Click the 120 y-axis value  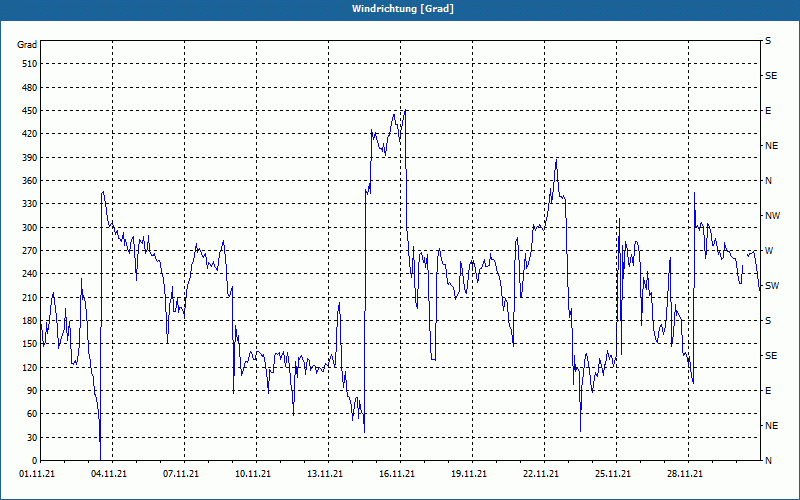click(x=30, y=367)
